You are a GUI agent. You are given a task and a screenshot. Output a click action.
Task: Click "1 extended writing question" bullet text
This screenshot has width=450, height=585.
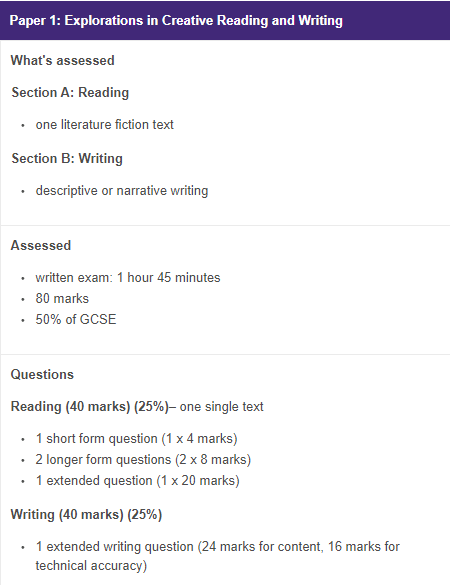tap(115, 547)
